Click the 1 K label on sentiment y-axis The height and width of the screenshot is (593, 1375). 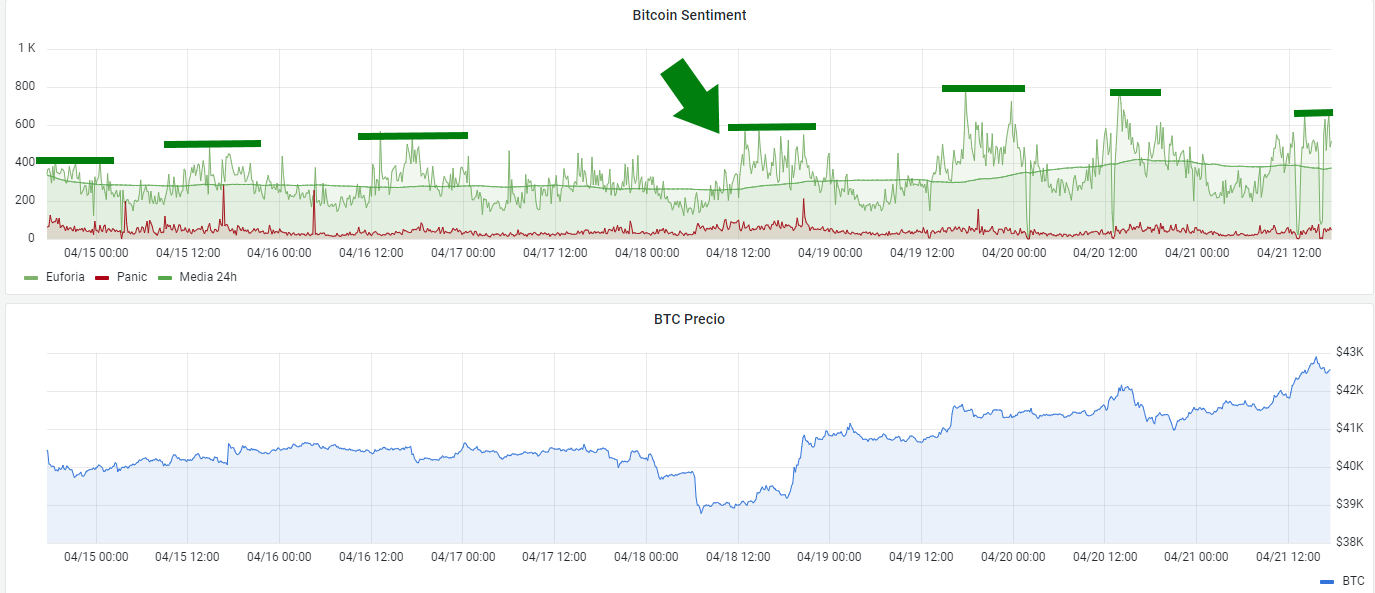point(26,48)
